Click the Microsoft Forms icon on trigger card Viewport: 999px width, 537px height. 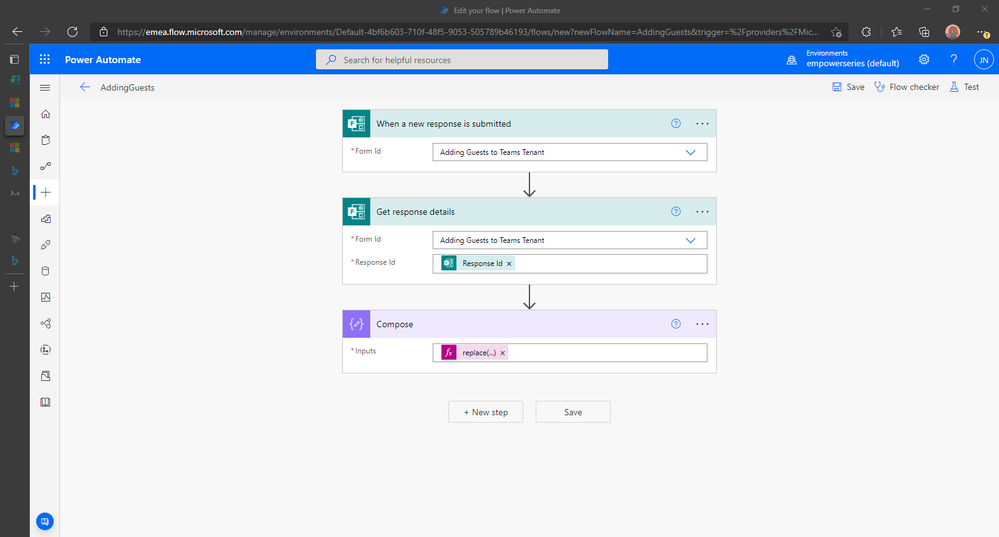point(356,124)
